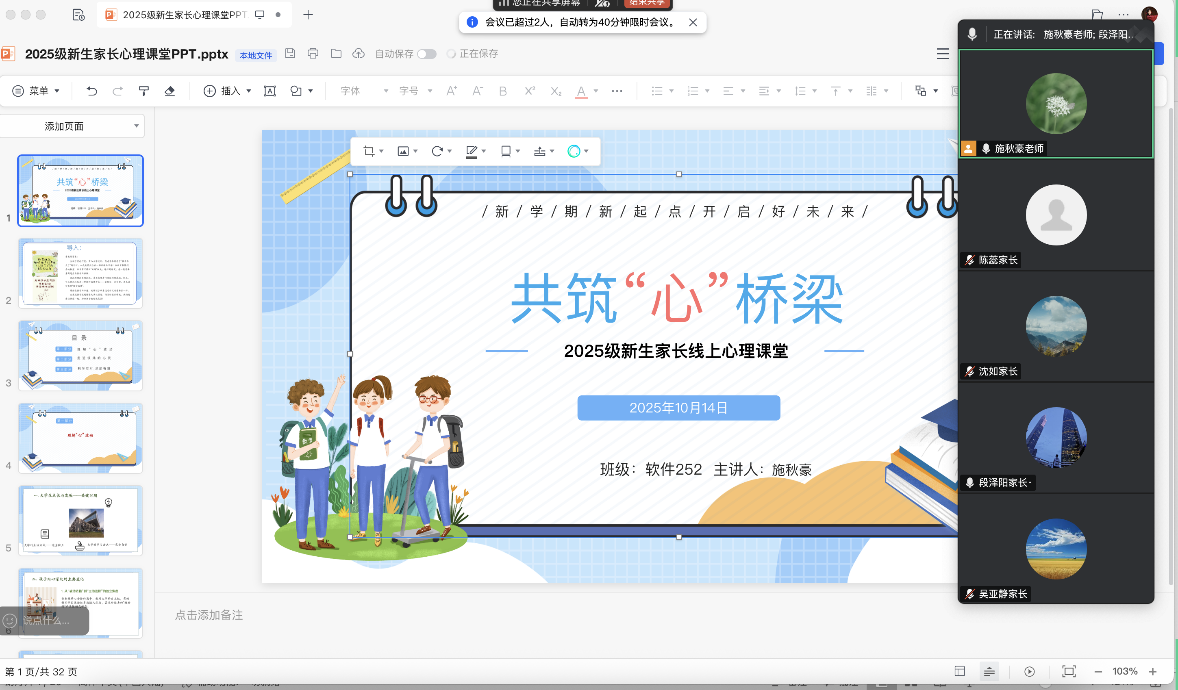Select the format painter tool

(143, 91)
